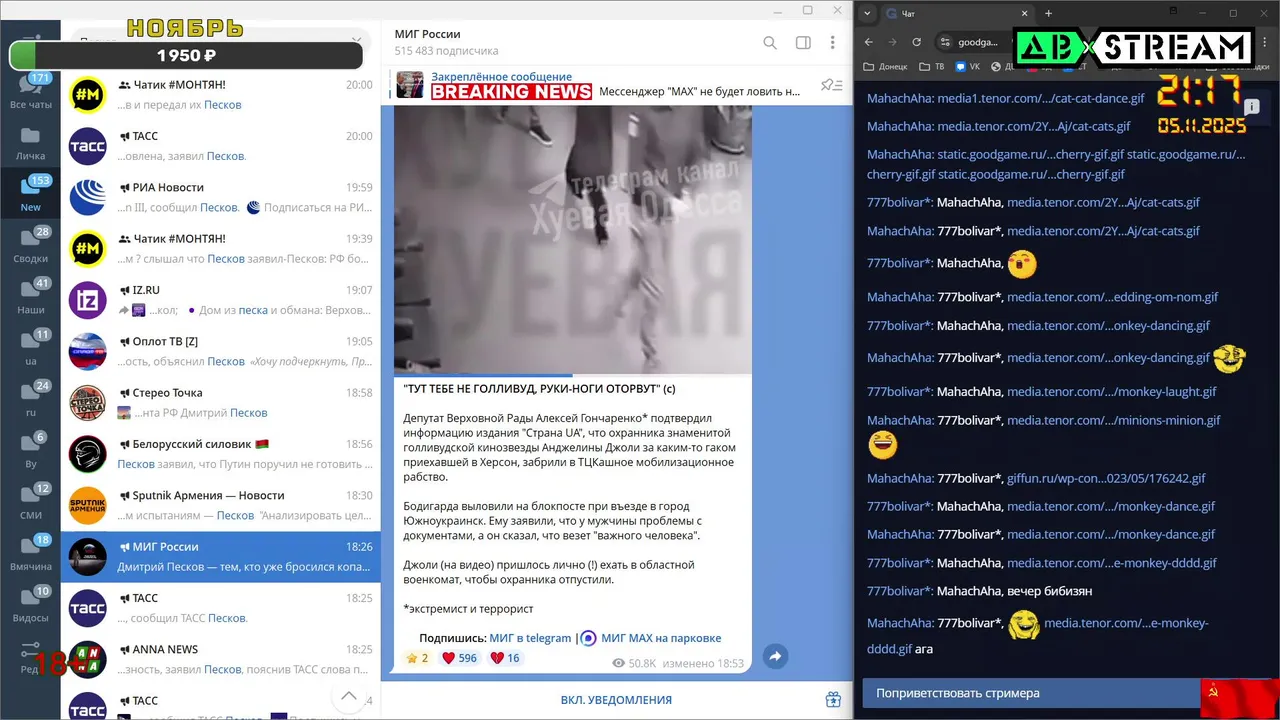Screen dimensions: 1280x720
Task: Open the browser three-dot menu
Action: (1264, 42)
